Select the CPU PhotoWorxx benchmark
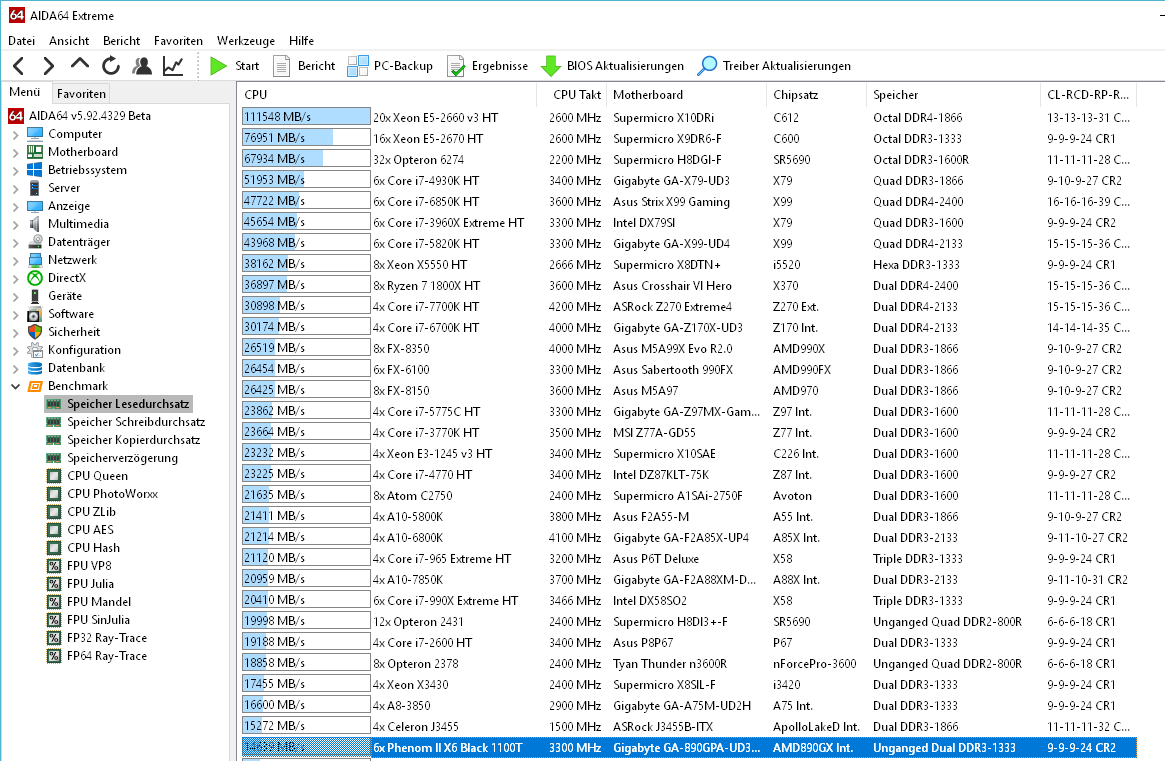Screen dimensions: 1165x761 (x=102, y=494)
